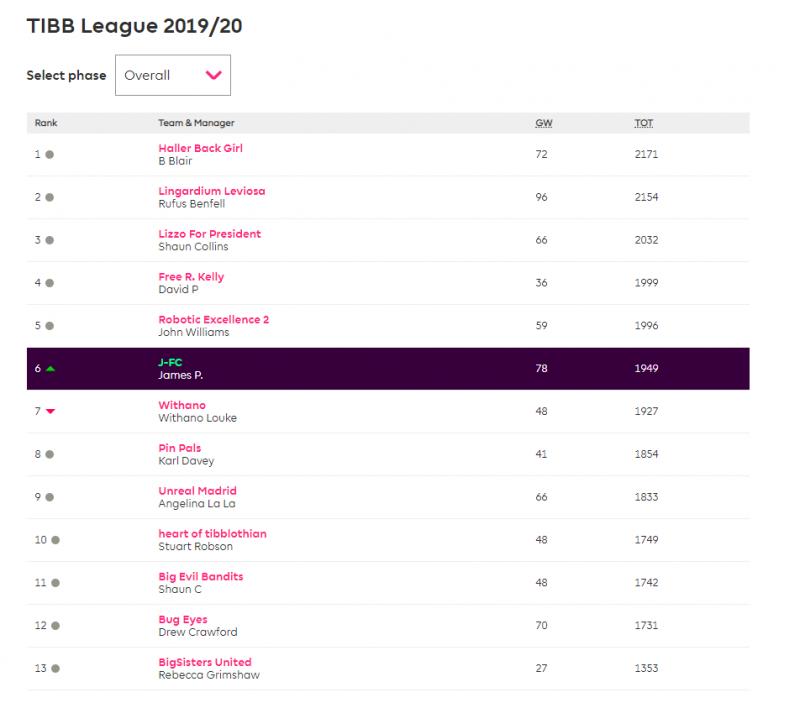Click the red down arrow in rank 7
This screenshot has height=703, width=800.
pos(50,411)
